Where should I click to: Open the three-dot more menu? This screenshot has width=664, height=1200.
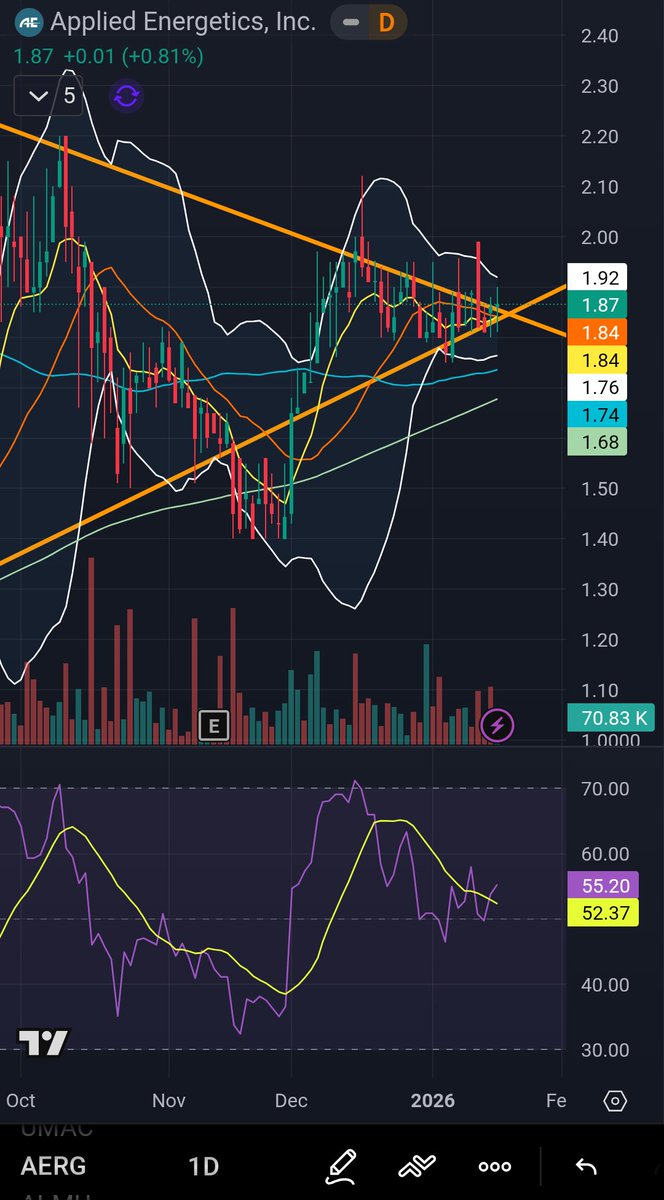coord(495,1166)
